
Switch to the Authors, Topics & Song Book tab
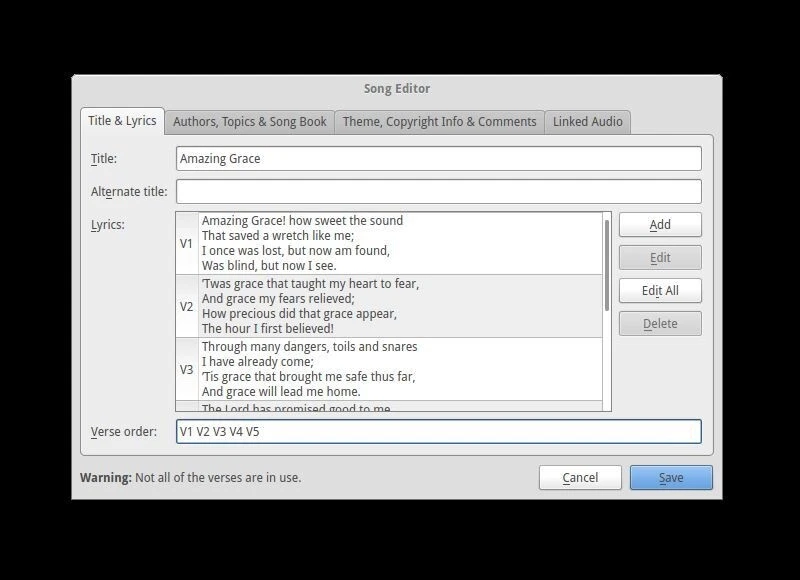coord(249,121)
